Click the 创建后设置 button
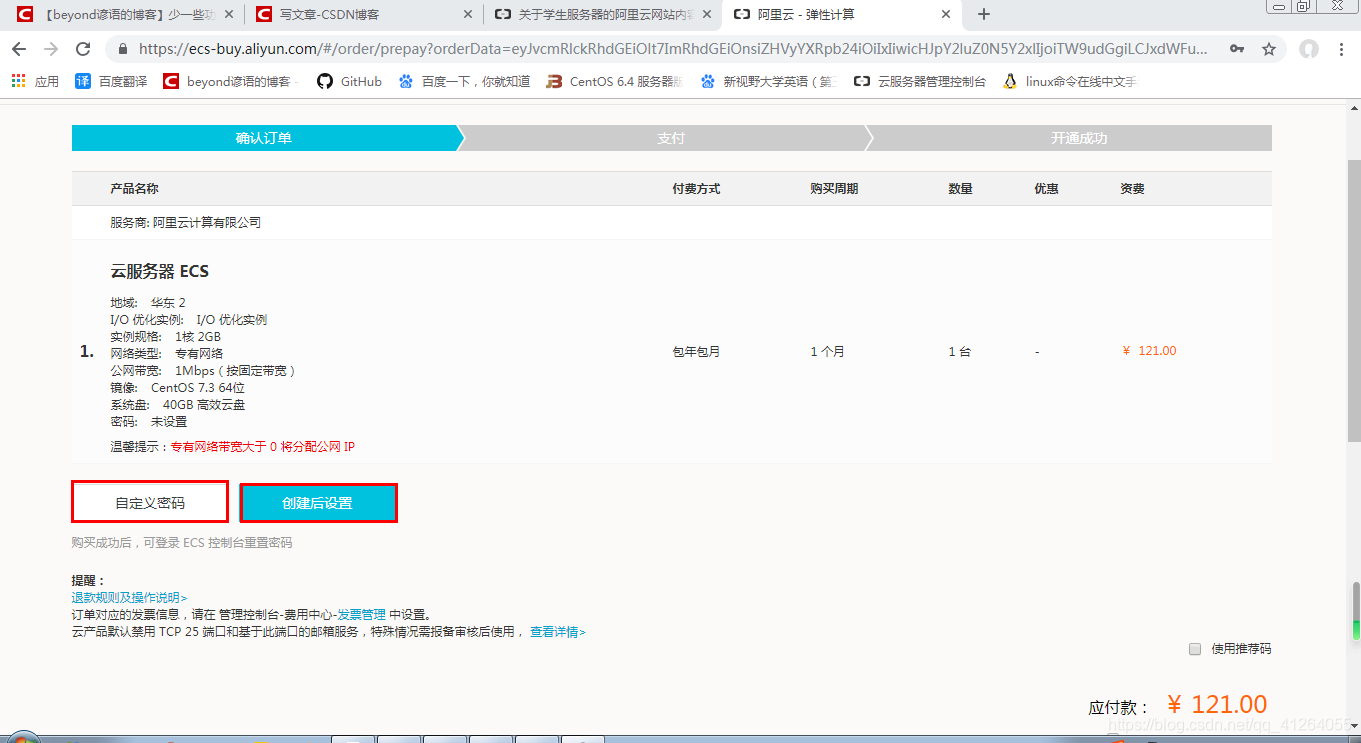 318,502
